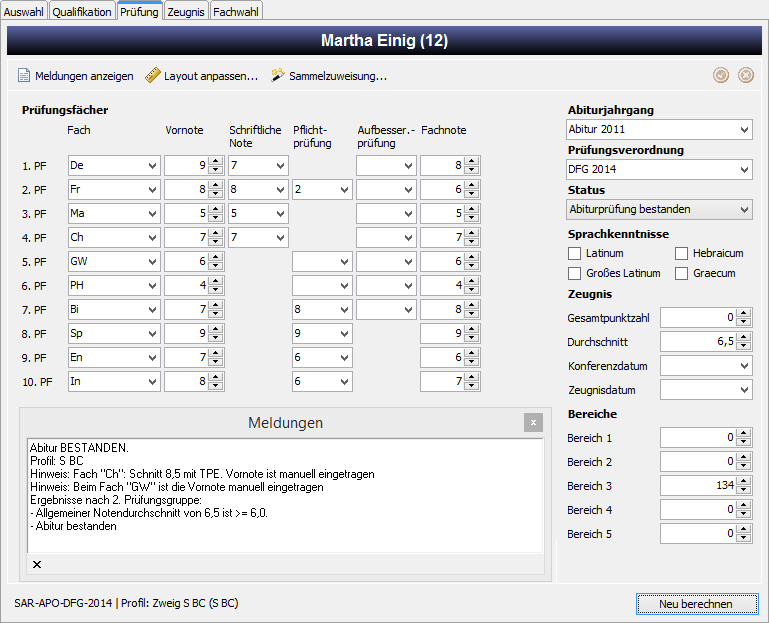Click the Sammelzuweisung magic wand icon
This screenshot has height=623, width=769.
tap(278, 76)
